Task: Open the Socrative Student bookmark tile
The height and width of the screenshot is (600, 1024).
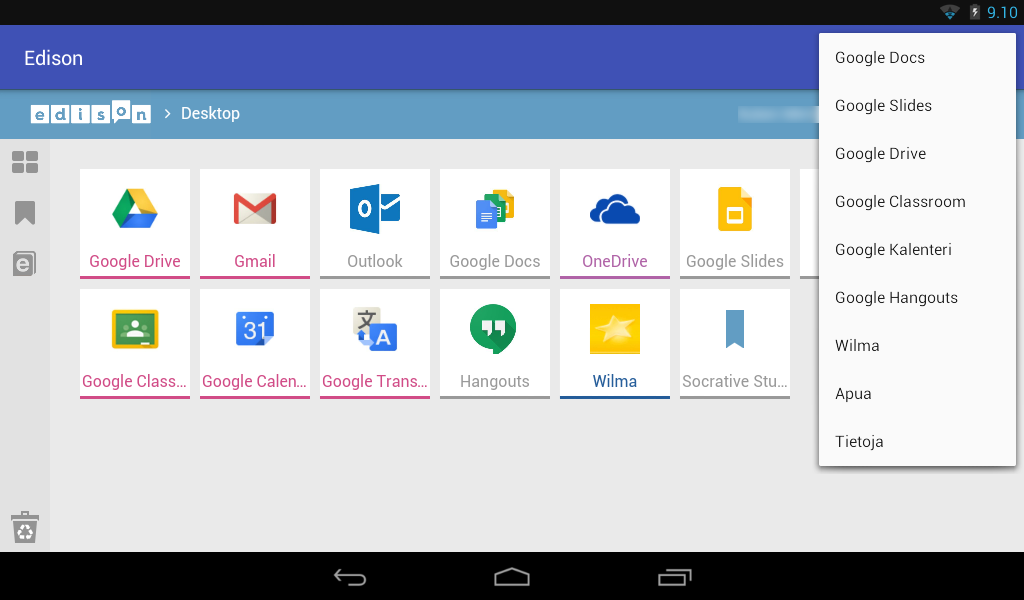Action: (x=735, y=343)
